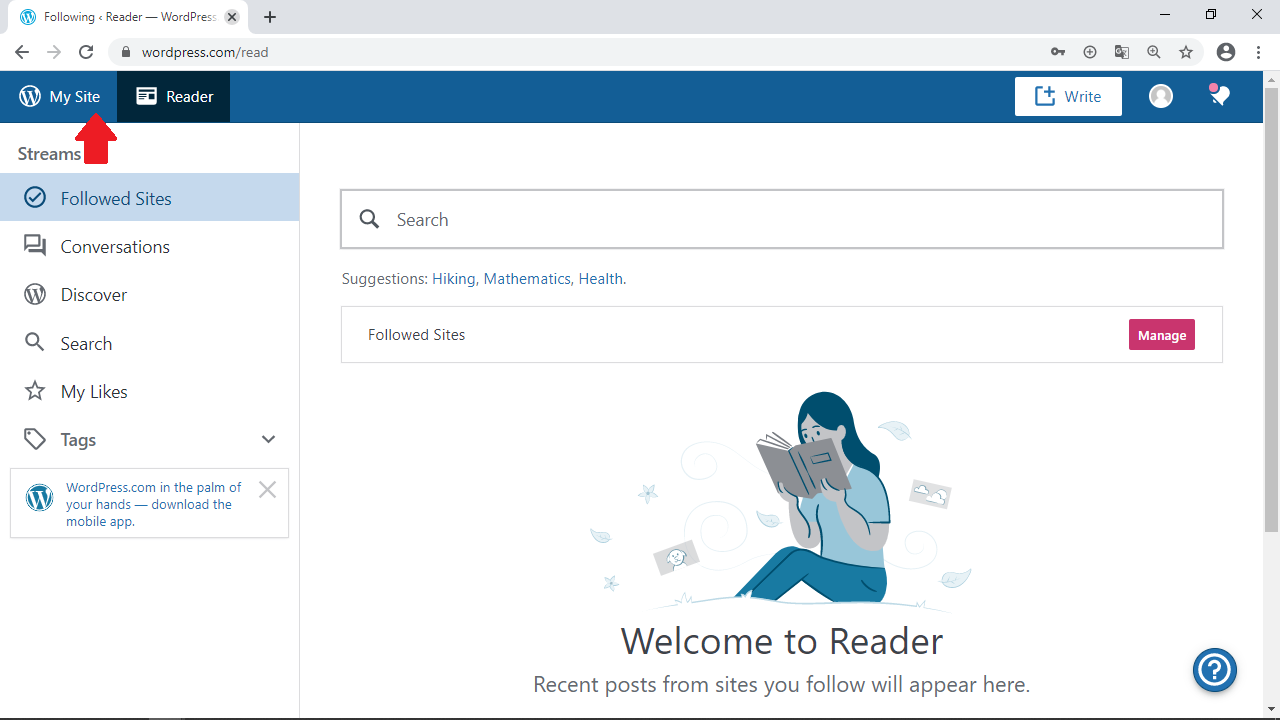Click the saved passwords key icon

point(1058,52)
